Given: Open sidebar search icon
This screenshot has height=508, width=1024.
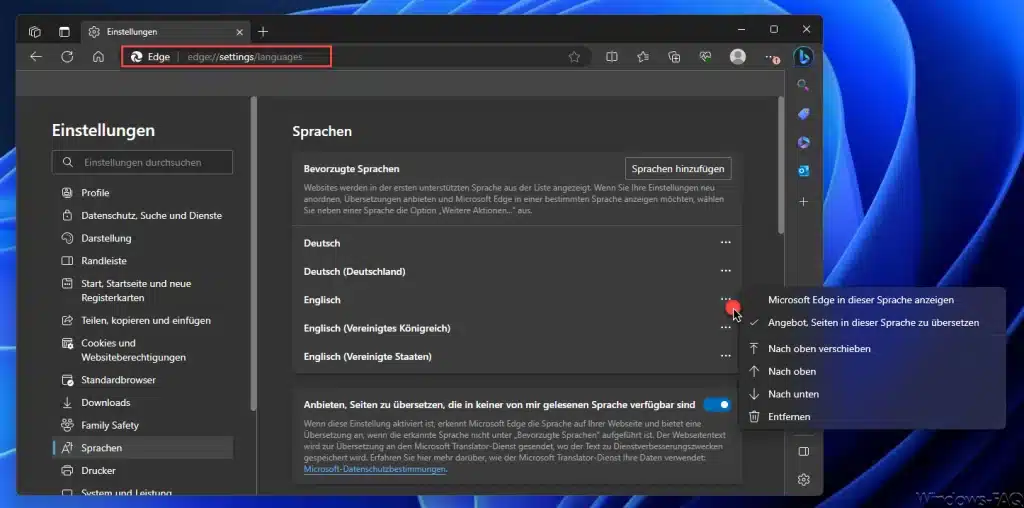Looking at the screenshot, I should (804, 85).
